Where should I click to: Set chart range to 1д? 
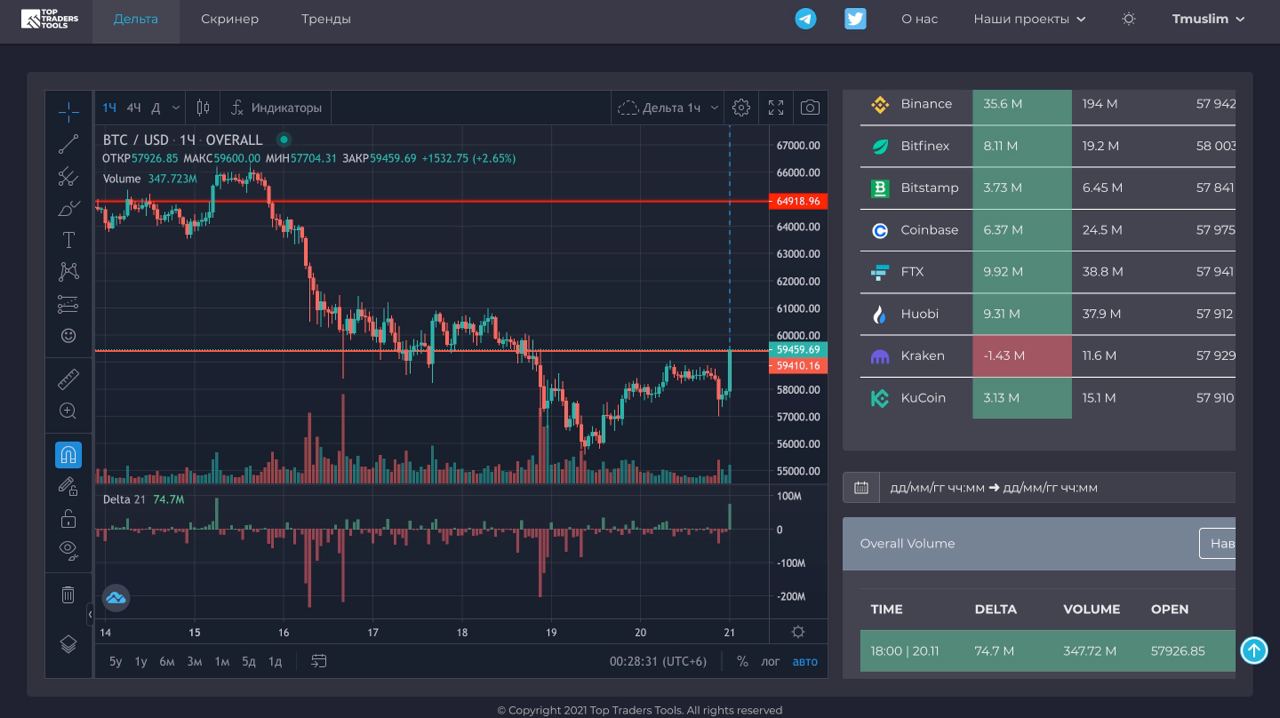(x=275, y=661)
